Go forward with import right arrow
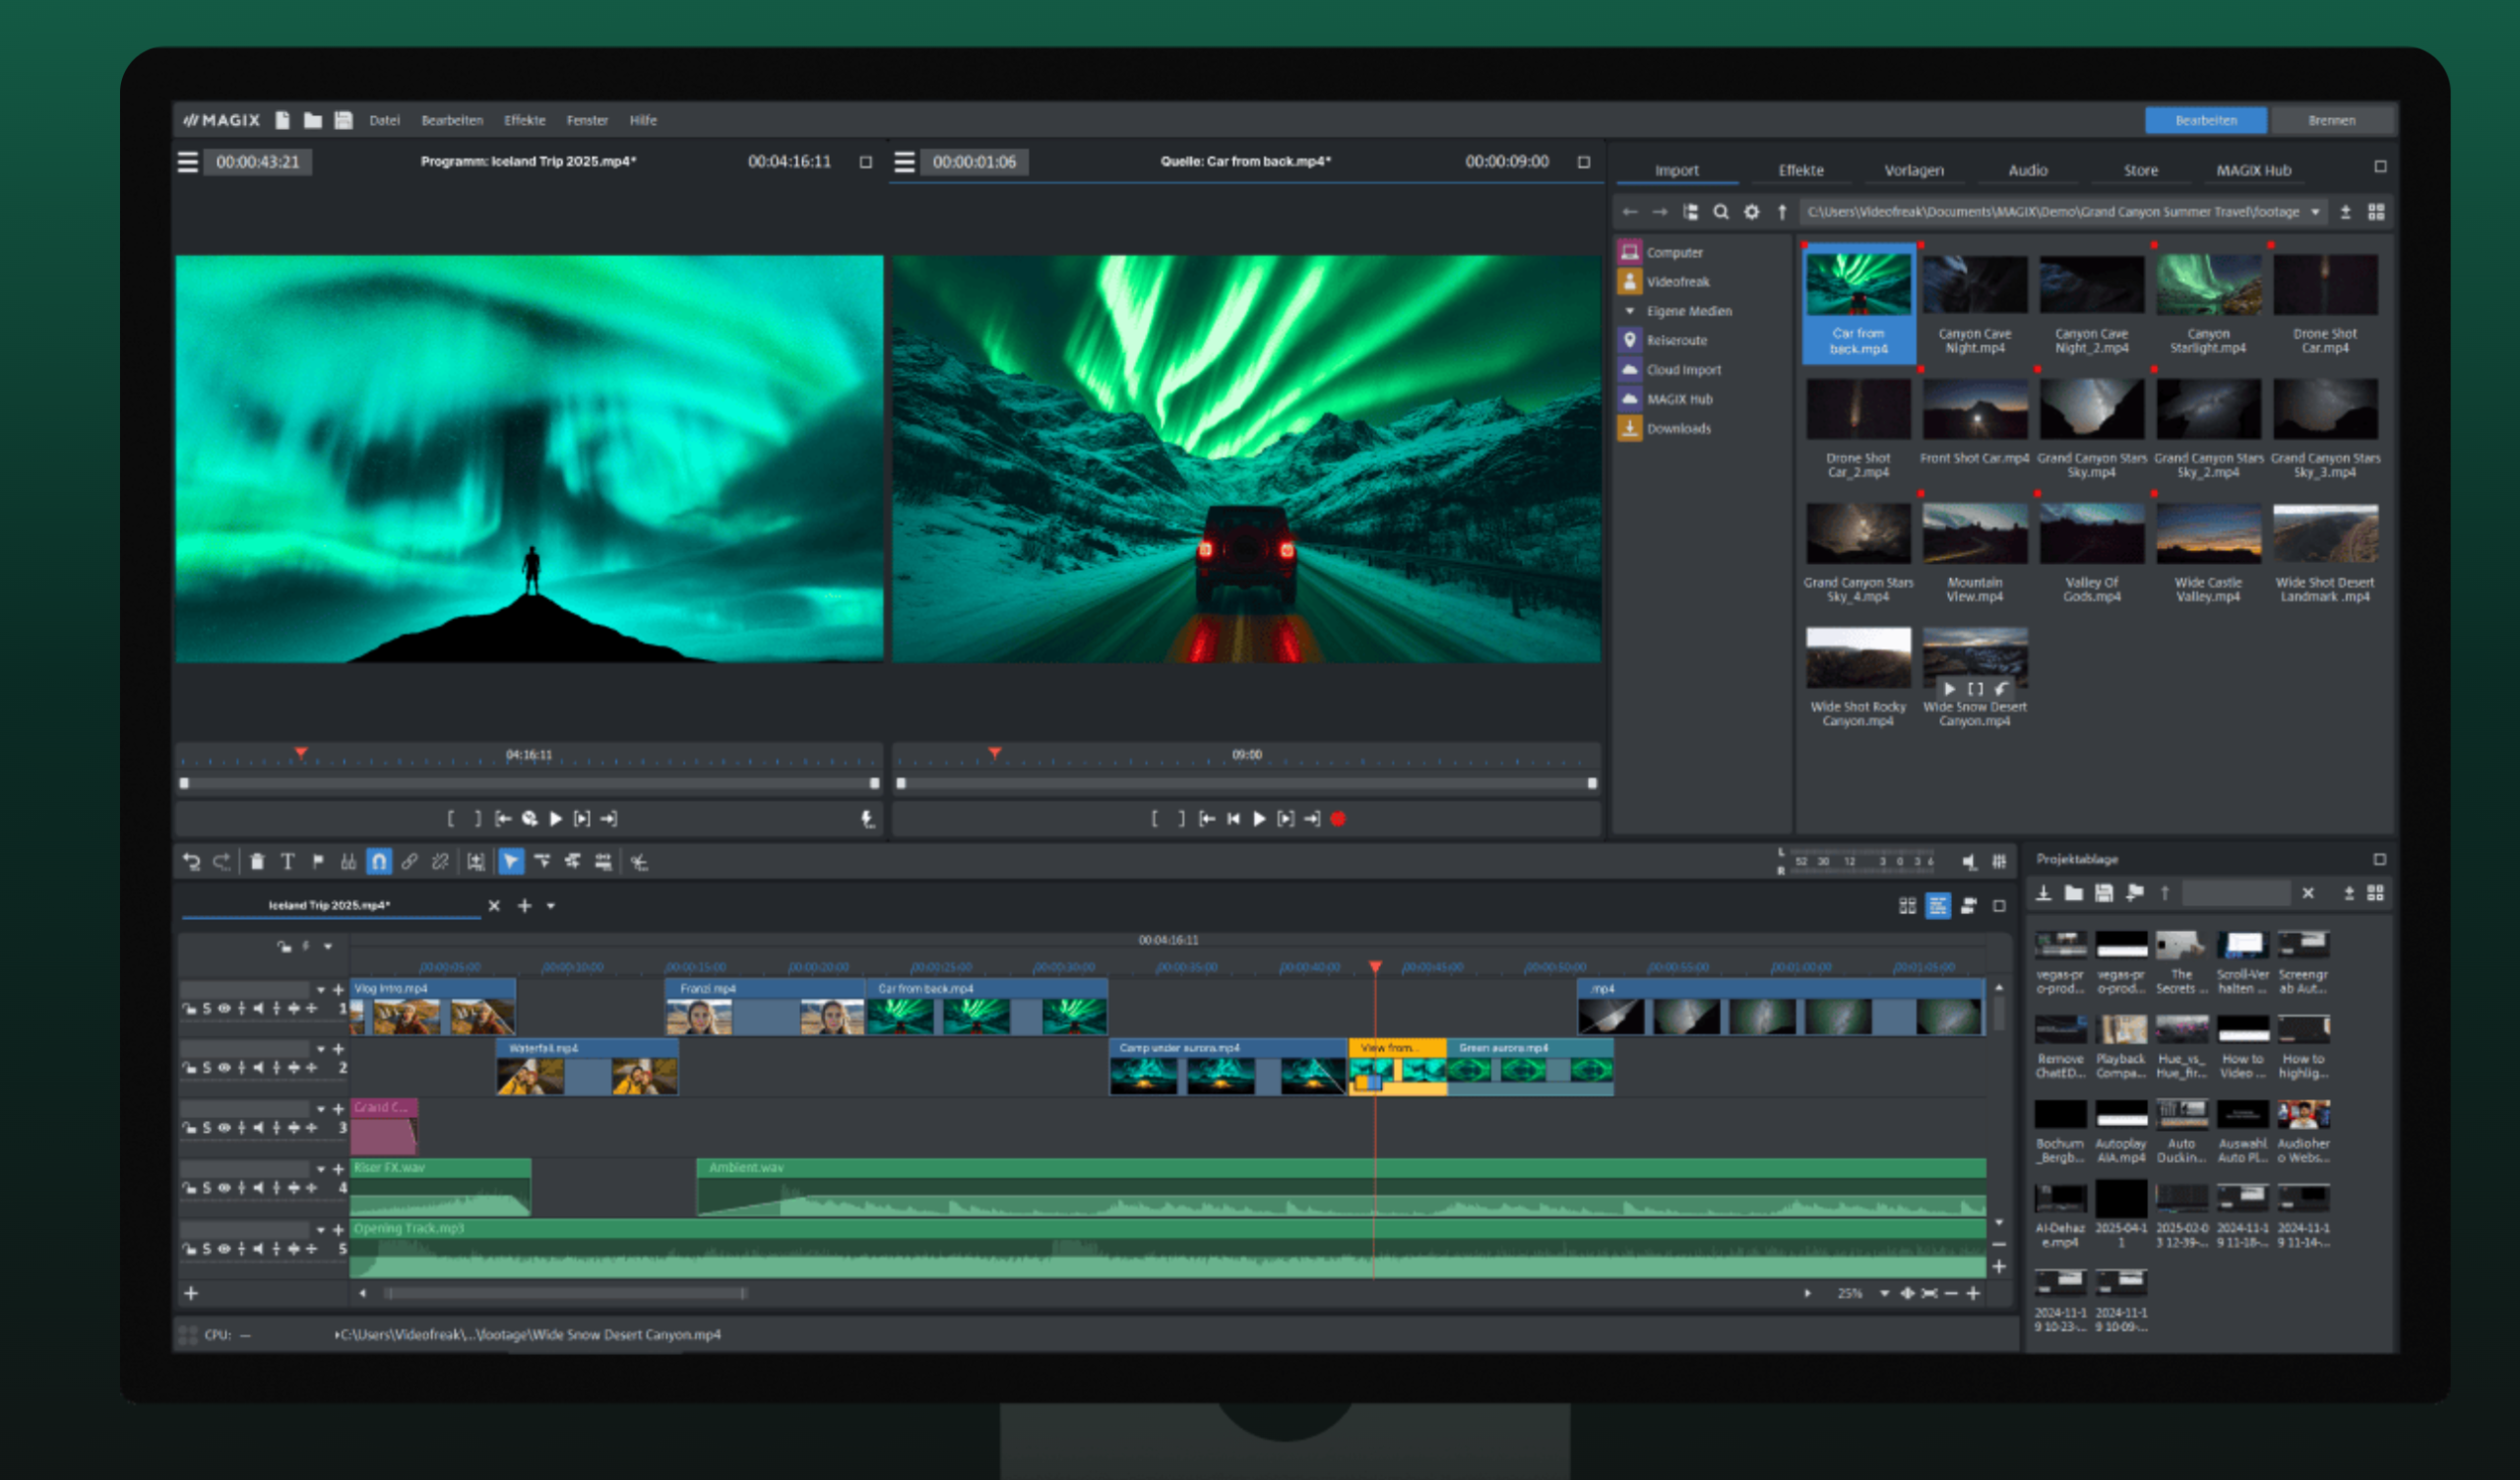2520x1480 pixels. coord(1660,212)
